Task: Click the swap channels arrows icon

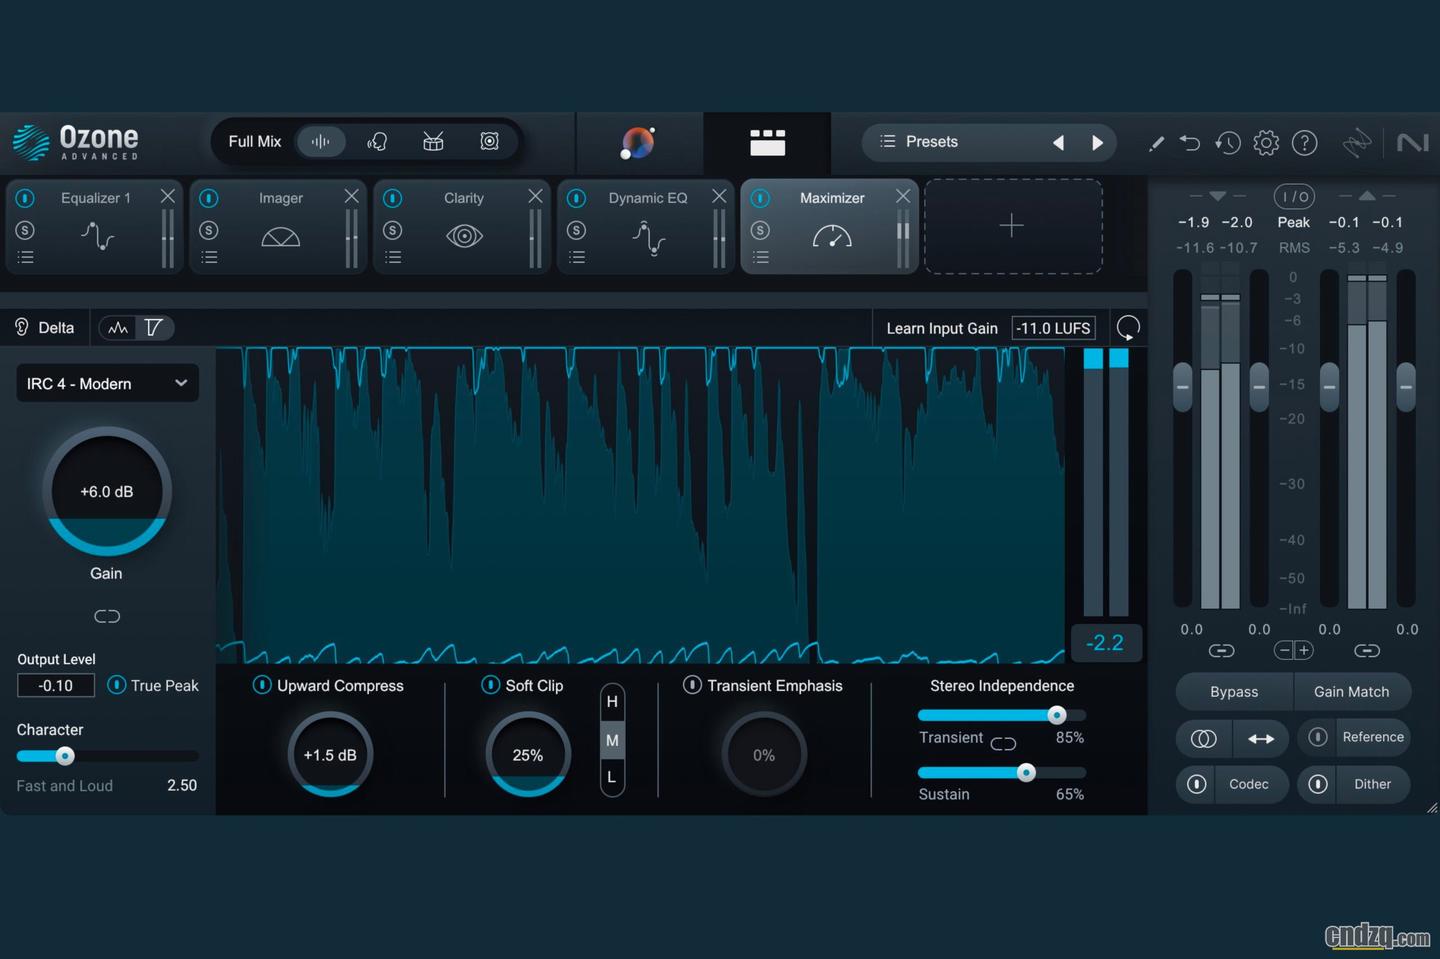Action: tap(1261, 738)
